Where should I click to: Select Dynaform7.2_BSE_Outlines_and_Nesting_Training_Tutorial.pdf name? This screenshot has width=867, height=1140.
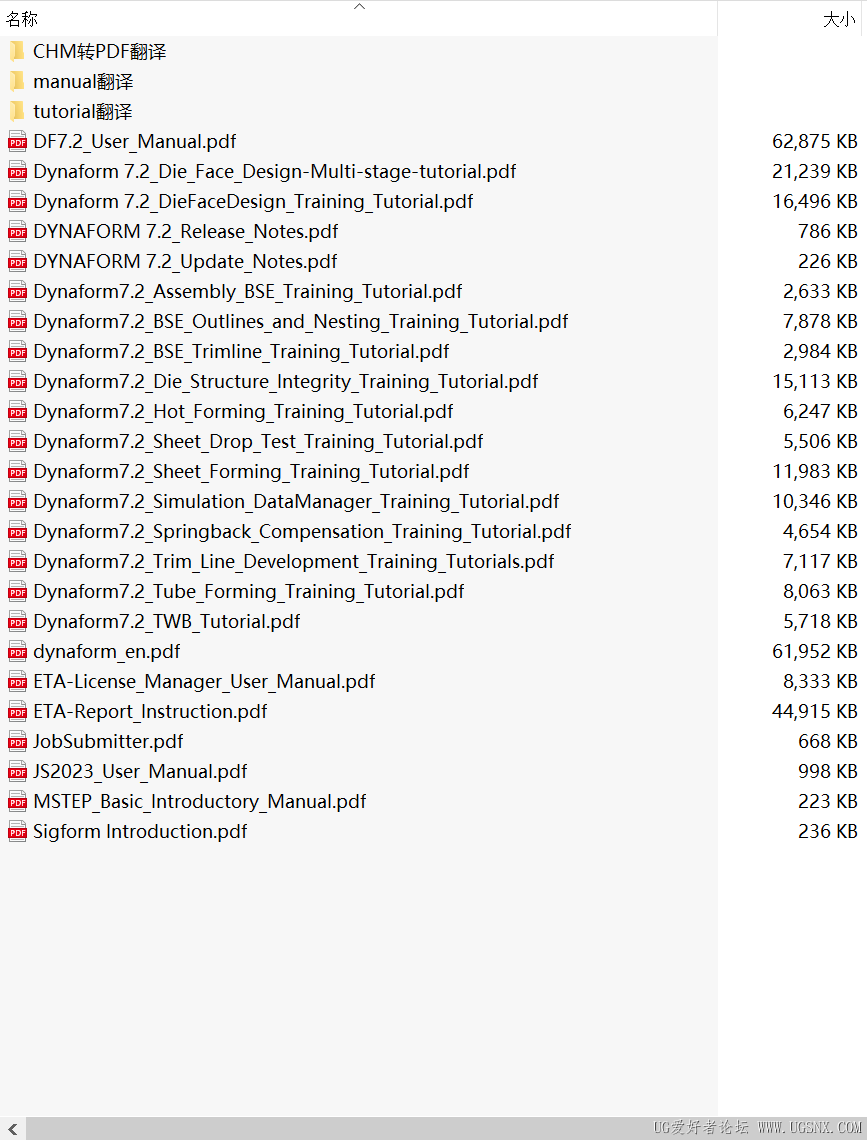tap(300, 321)
